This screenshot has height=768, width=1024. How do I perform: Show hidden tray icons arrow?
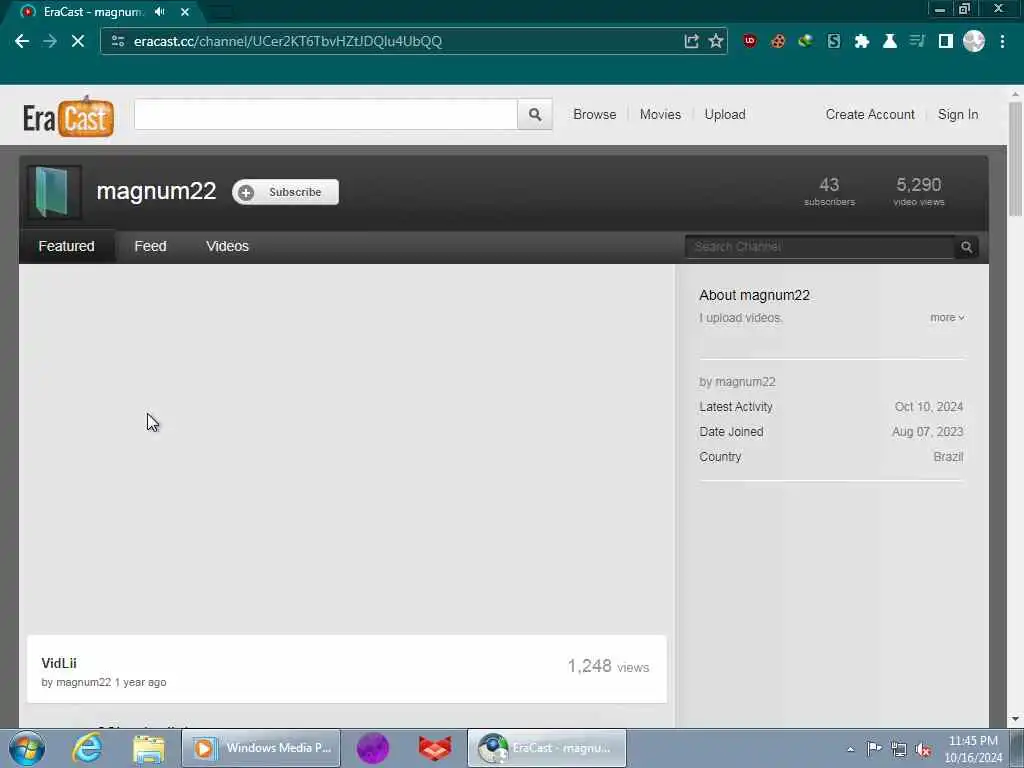coord(850,749)
